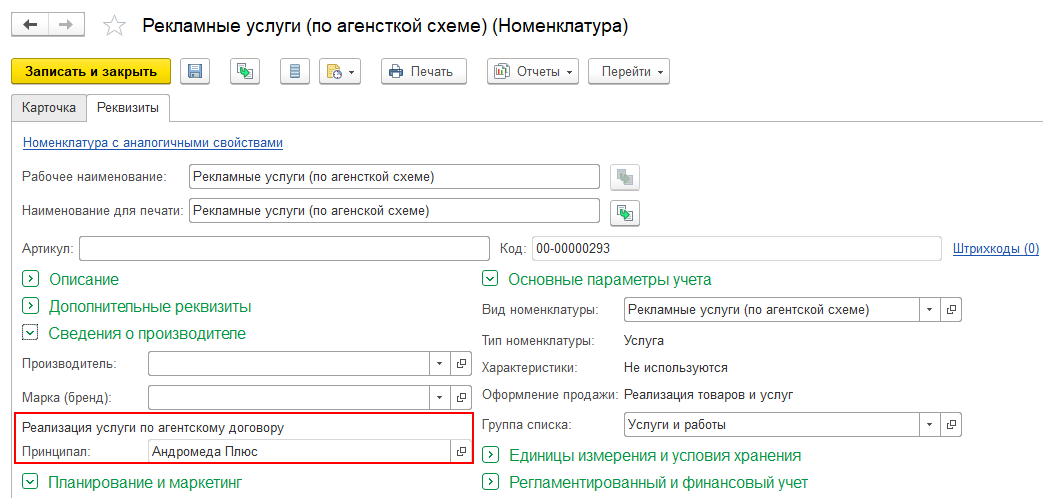
Task: Switch to the Карточка tab
Action: coord(48,107)
